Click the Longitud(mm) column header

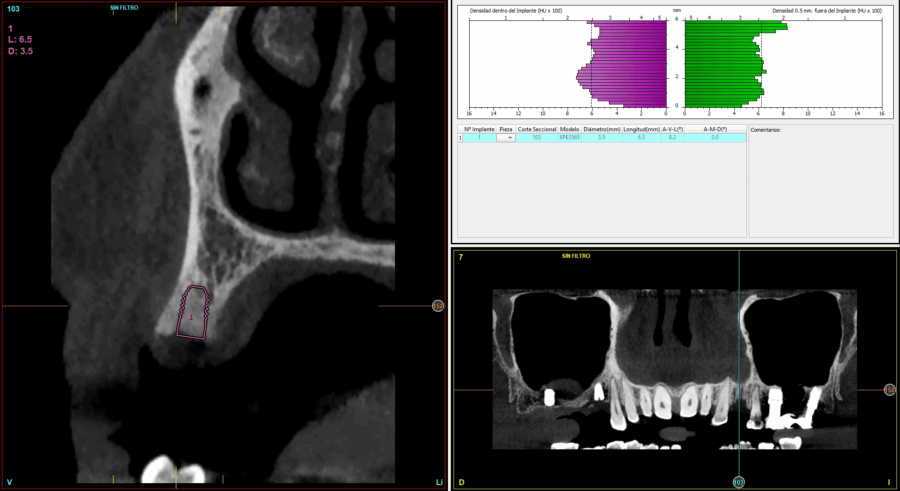tap(641, 129)
